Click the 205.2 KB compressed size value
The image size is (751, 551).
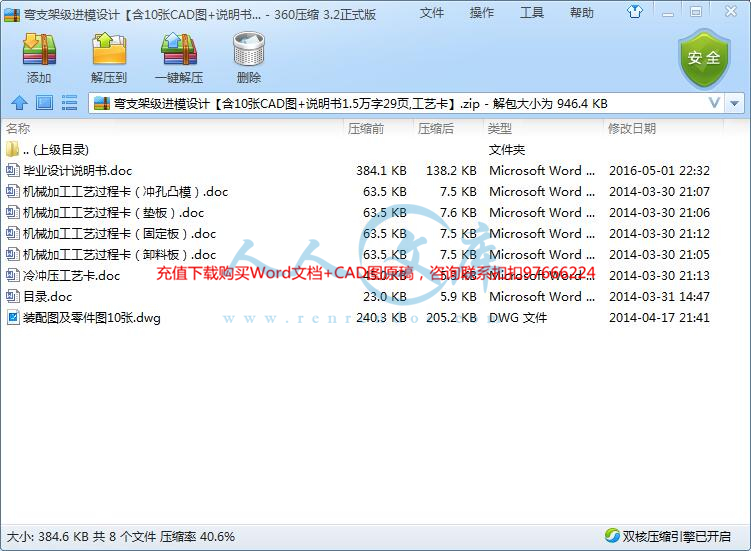tap(451, 318)
